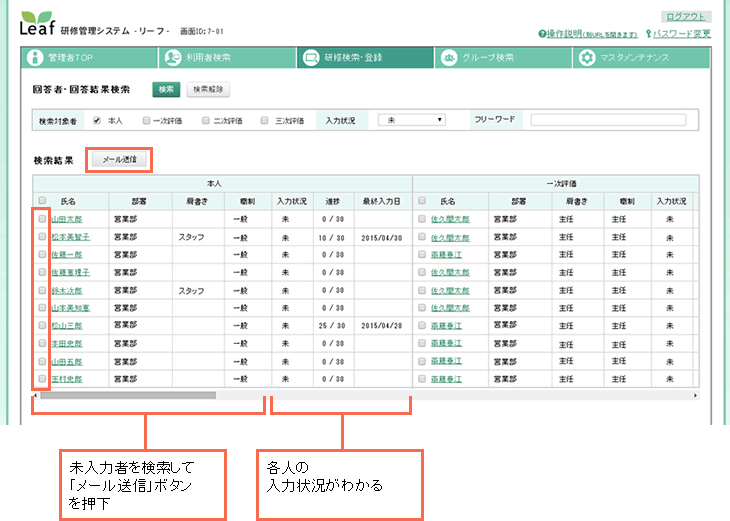The height and width of the screenshot is (521, 730).
Task: Click the date cell 2015/04/30
Action: [382, 238]
